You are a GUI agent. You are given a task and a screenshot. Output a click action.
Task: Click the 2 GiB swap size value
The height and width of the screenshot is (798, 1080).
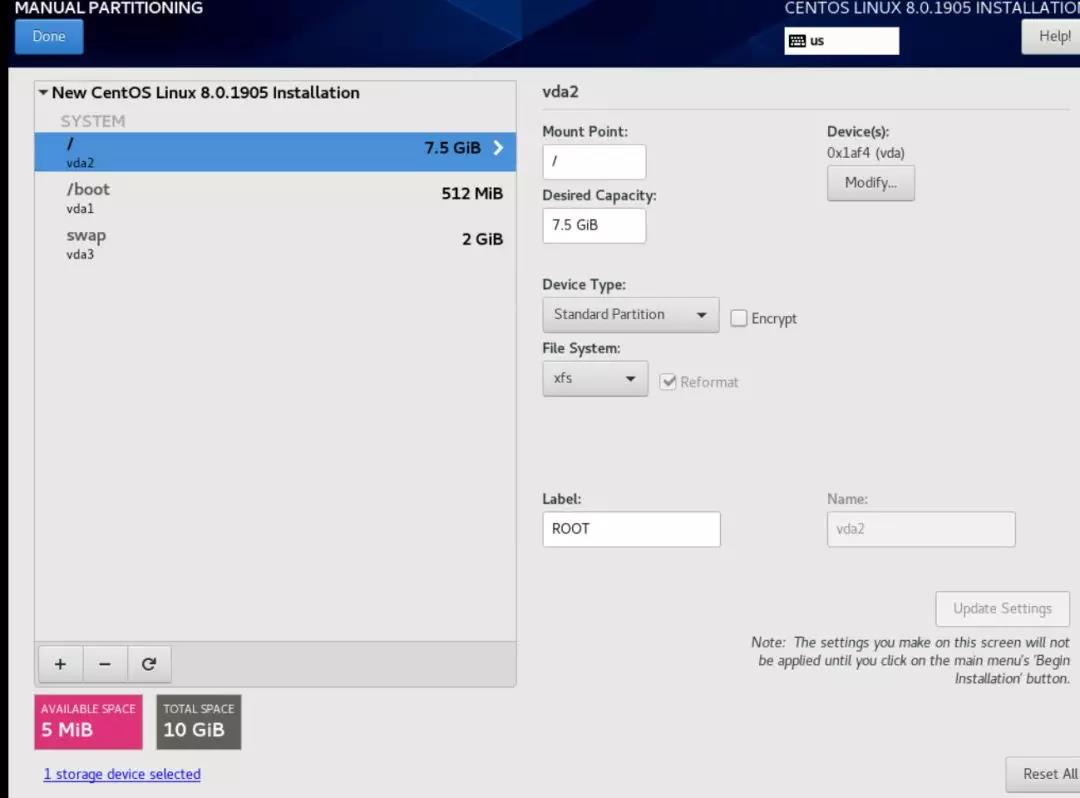tap(482, 239)
